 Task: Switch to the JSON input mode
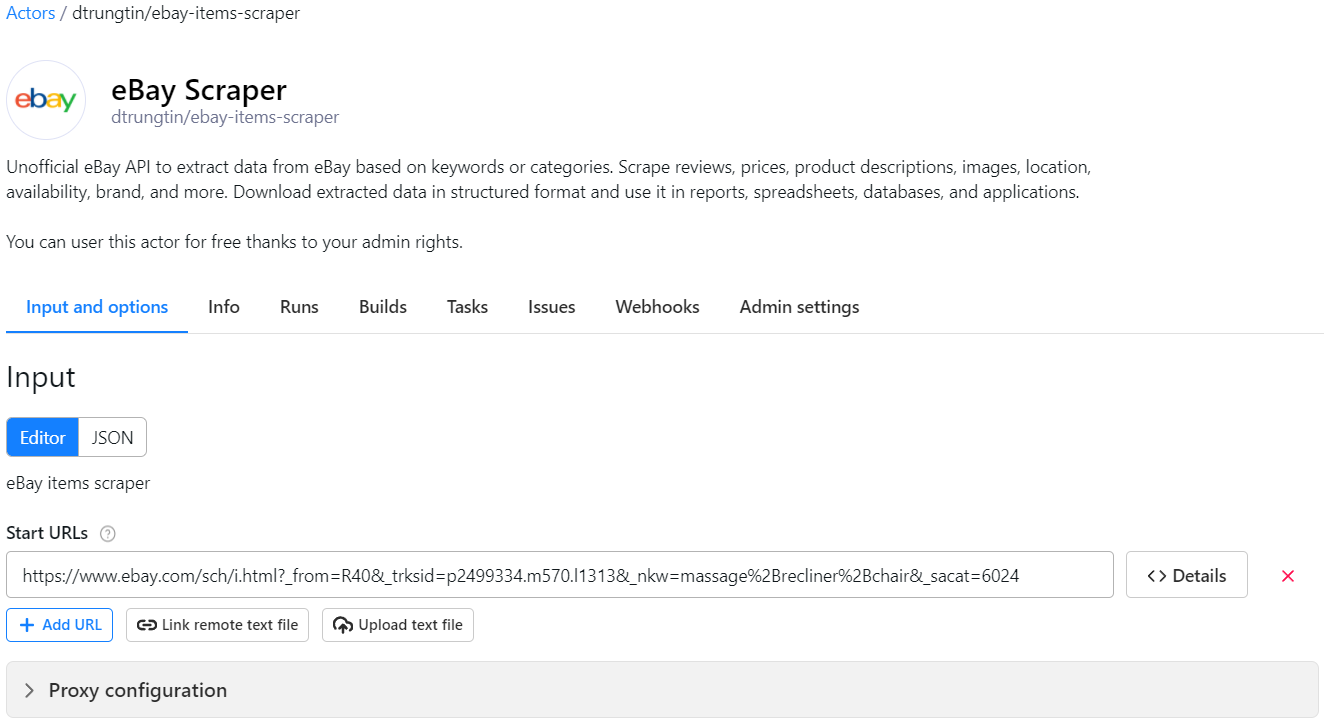(x=112, y=437)
